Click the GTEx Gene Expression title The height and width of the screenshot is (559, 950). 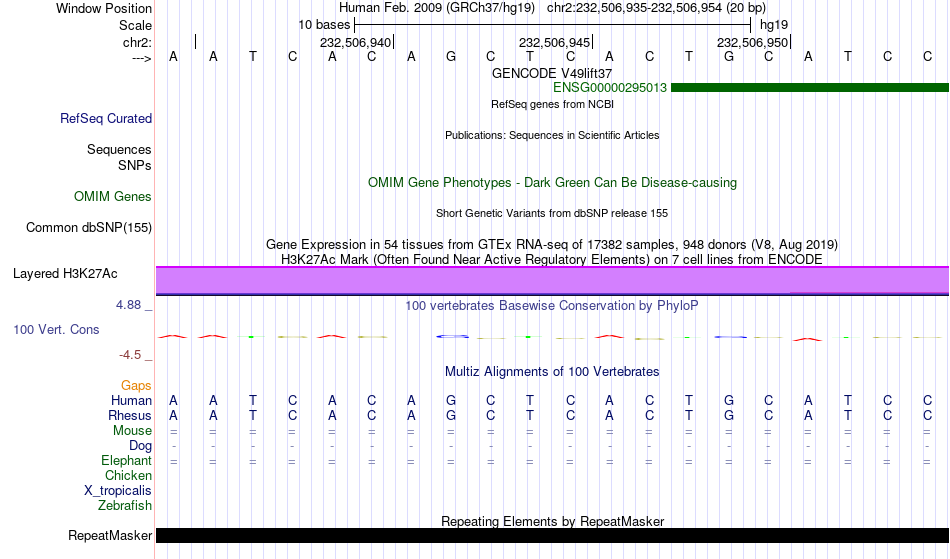click(552, 245)
